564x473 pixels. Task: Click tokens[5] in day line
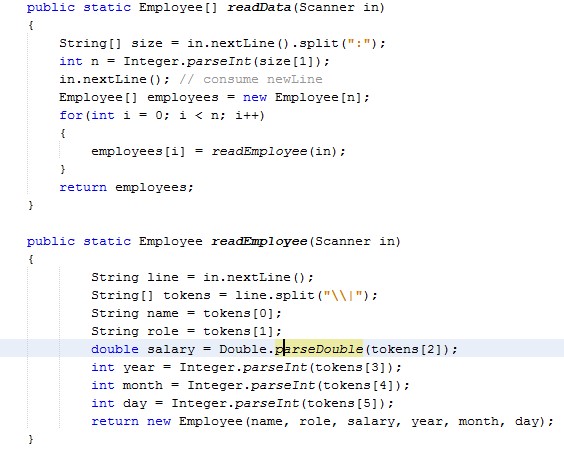click(342, 403)
